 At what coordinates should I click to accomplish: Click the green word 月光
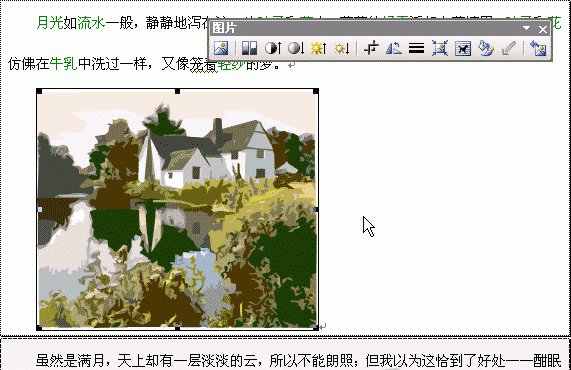tap(50, 23)
